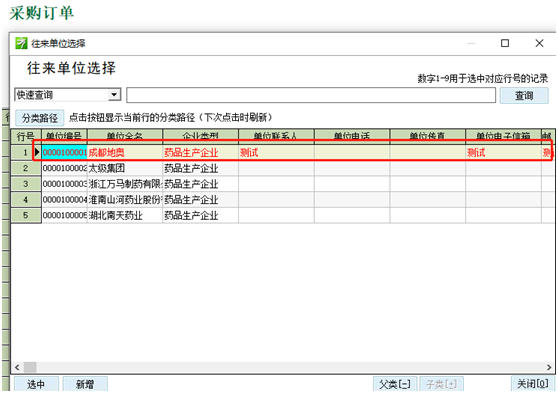
Task: Click 药品生产企业 in the 成都地奥 row
Action: pos(200,153)
